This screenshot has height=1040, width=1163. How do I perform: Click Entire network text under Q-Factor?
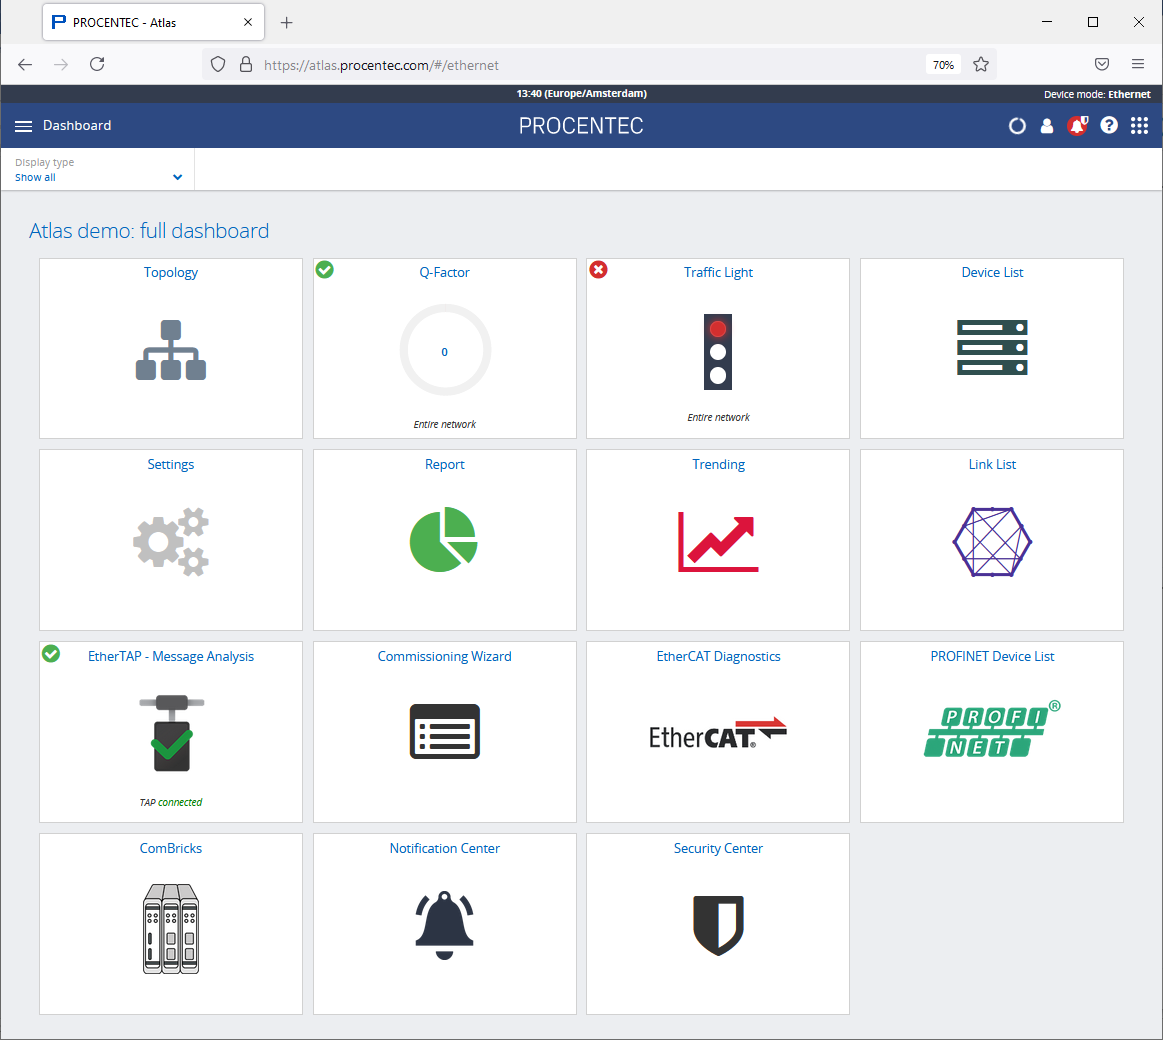tap(444, 424)
